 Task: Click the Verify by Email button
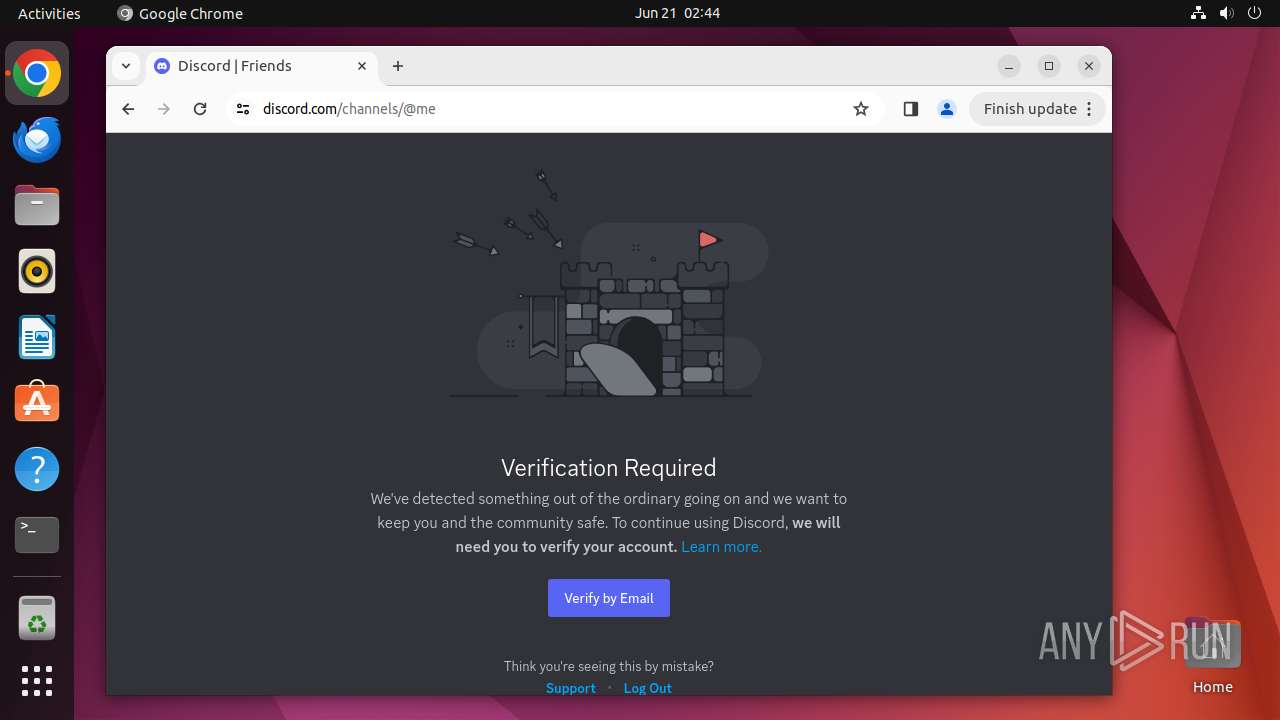click(x=608, y=598)
